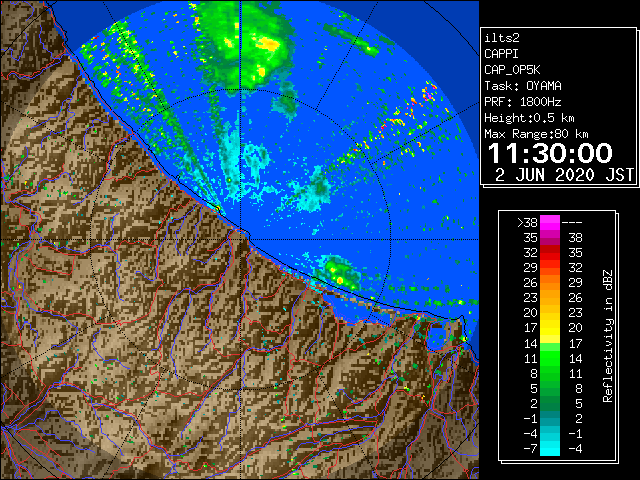Click the large green echo mass north of the radar
This screenshot has width=640, height=480.
coord(247,47)
